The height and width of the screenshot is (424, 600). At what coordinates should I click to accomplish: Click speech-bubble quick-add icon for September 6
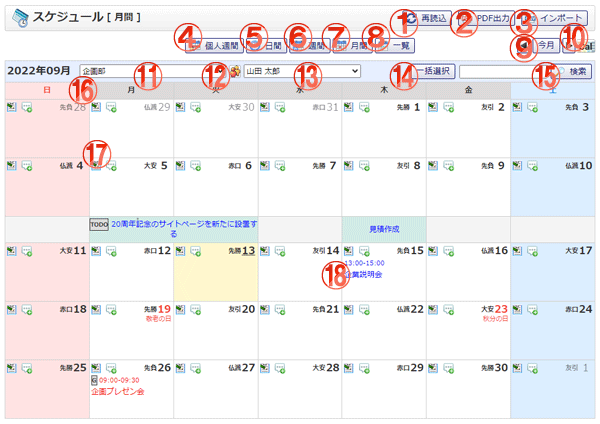point(196,166)
